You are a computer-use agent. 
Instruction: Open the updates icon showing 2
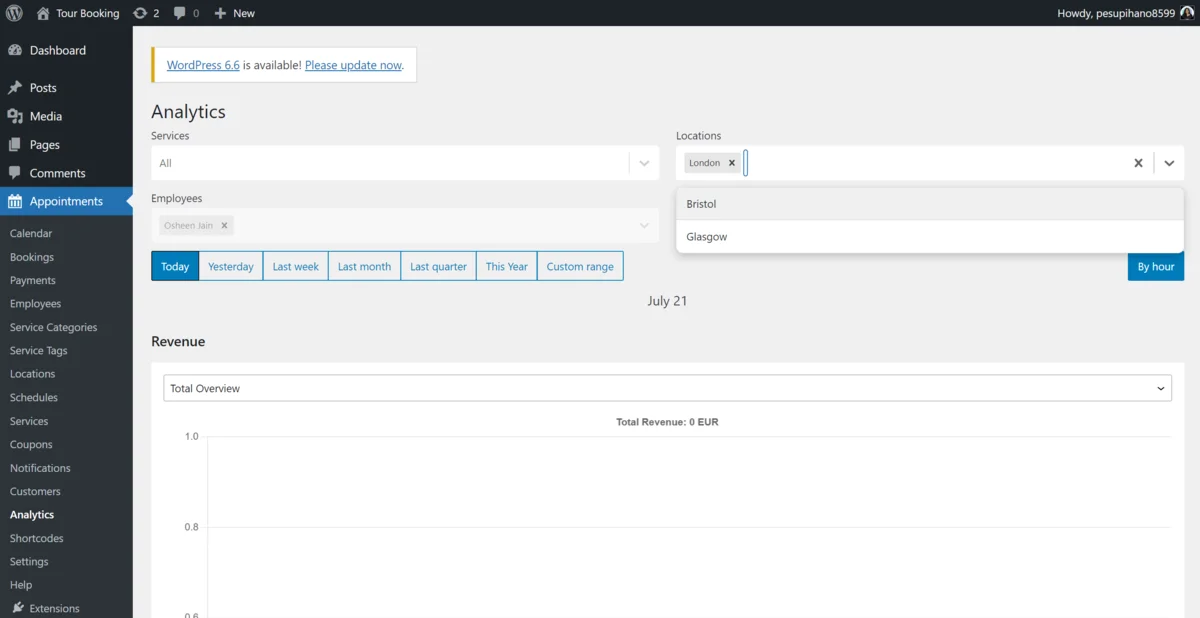click(146, 13)
